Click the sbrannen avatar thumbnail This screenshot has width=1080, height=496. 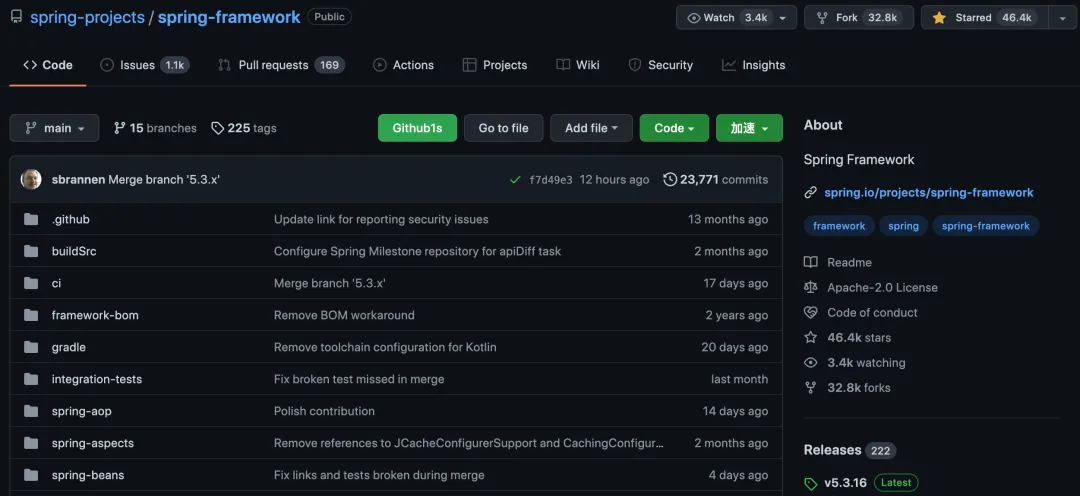(x=31, y=179)
